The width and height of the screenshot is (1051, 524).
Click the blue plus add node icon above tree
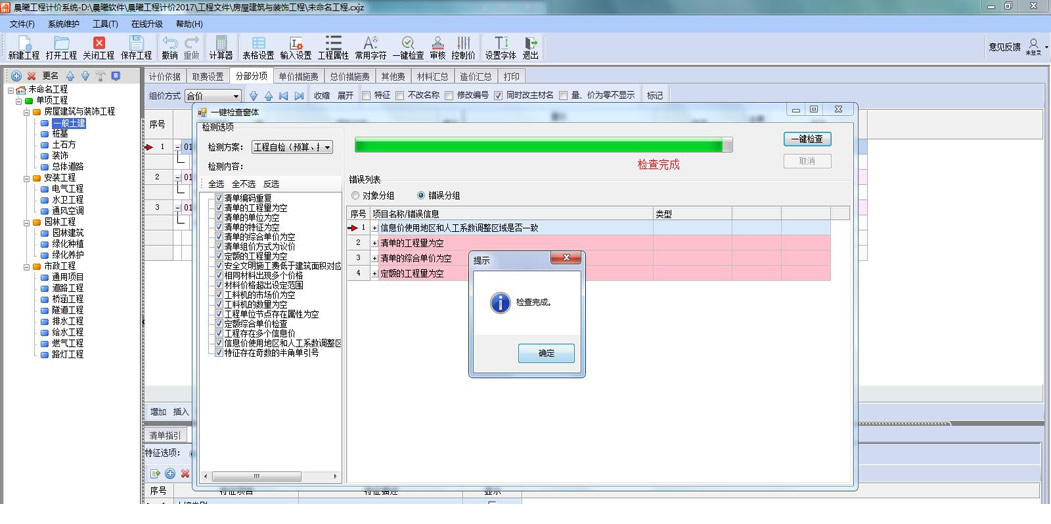[x=17, y=76]
